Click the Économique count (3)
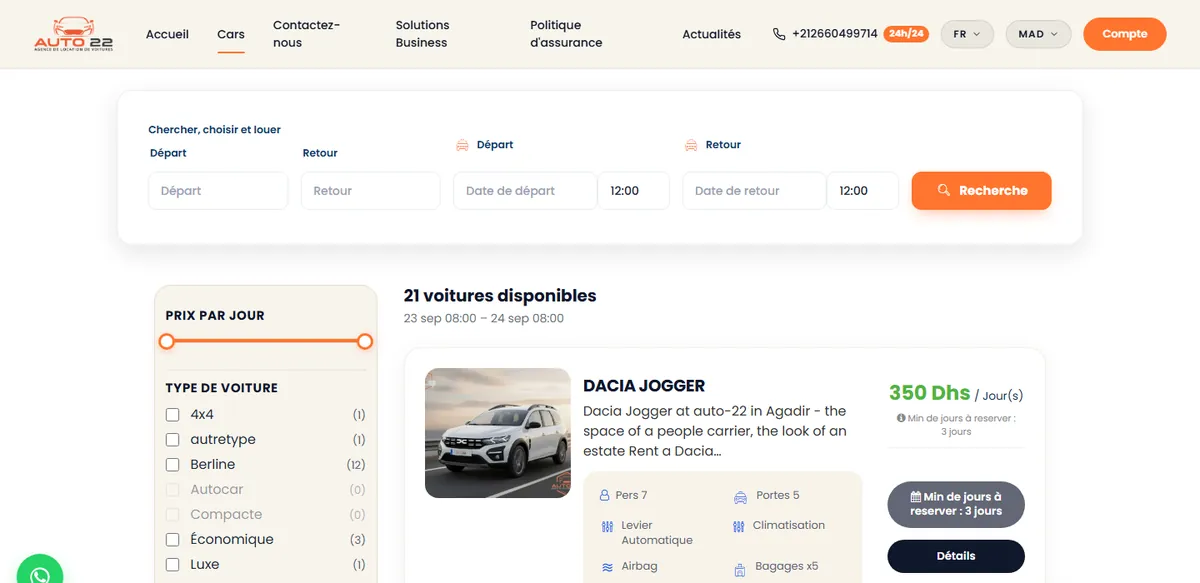1200x583 pixels. pos(358,540)
